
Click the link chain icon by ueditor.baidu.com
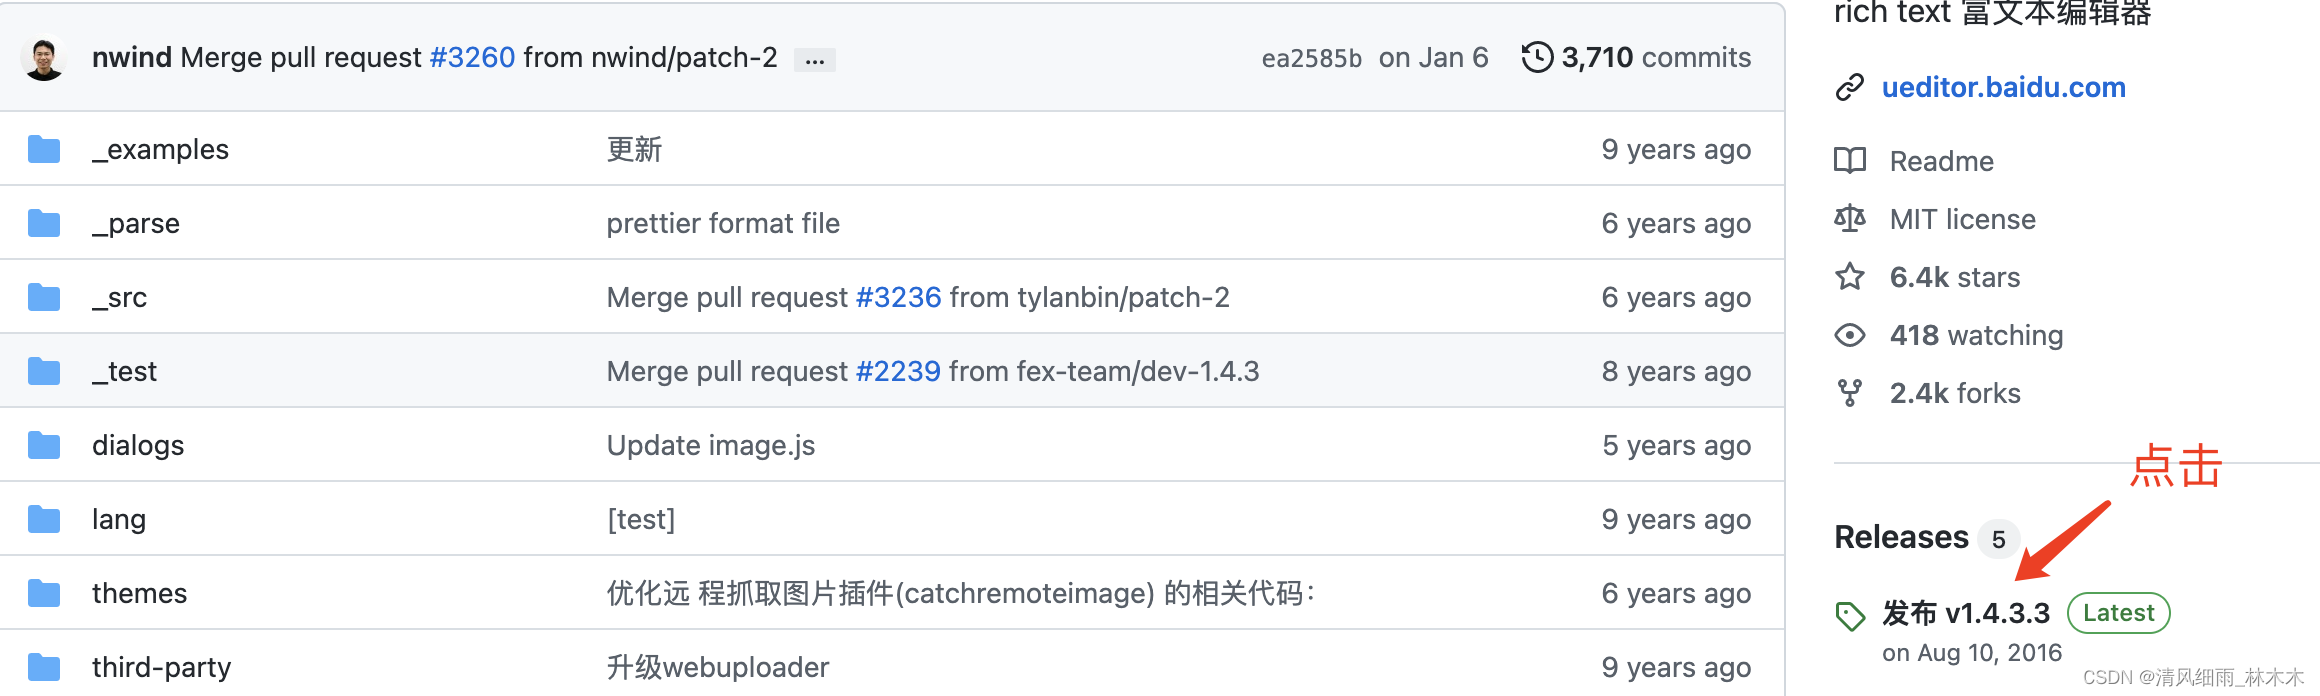pyautogui.click(x=1851, y=87)
